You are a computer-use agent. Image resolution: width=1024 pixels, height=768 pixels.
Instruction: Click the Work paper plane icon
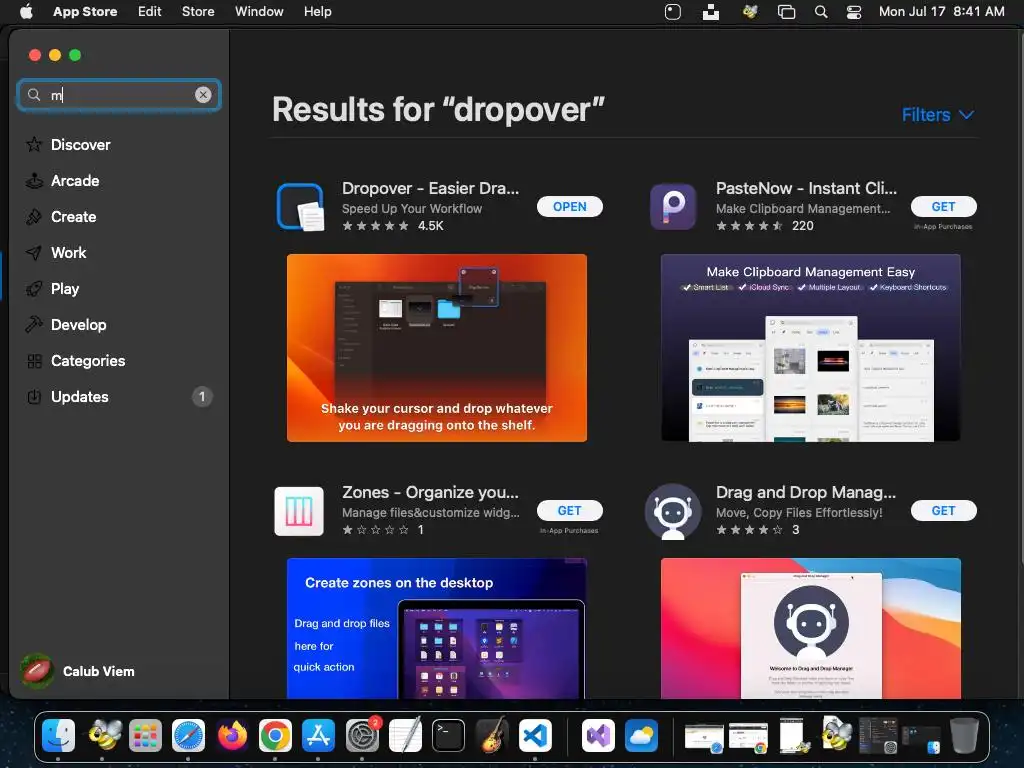tap(34, 253)
